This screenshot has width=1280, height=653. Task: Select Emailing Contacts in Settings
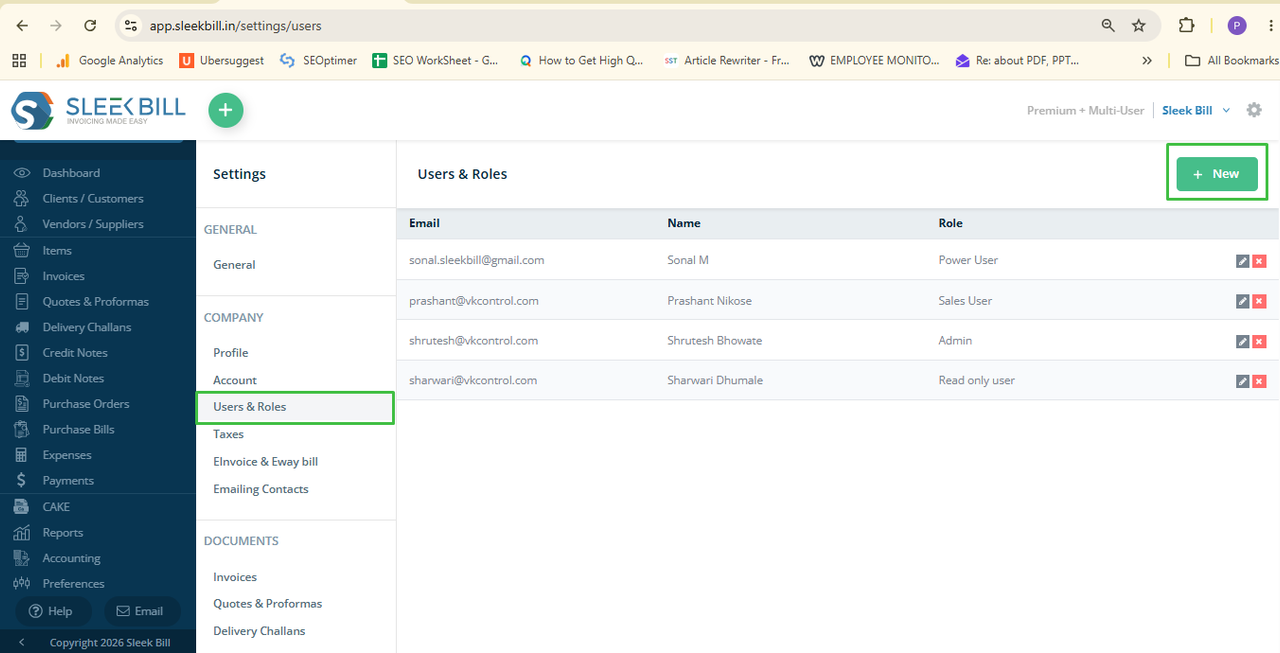coord(261,489)
